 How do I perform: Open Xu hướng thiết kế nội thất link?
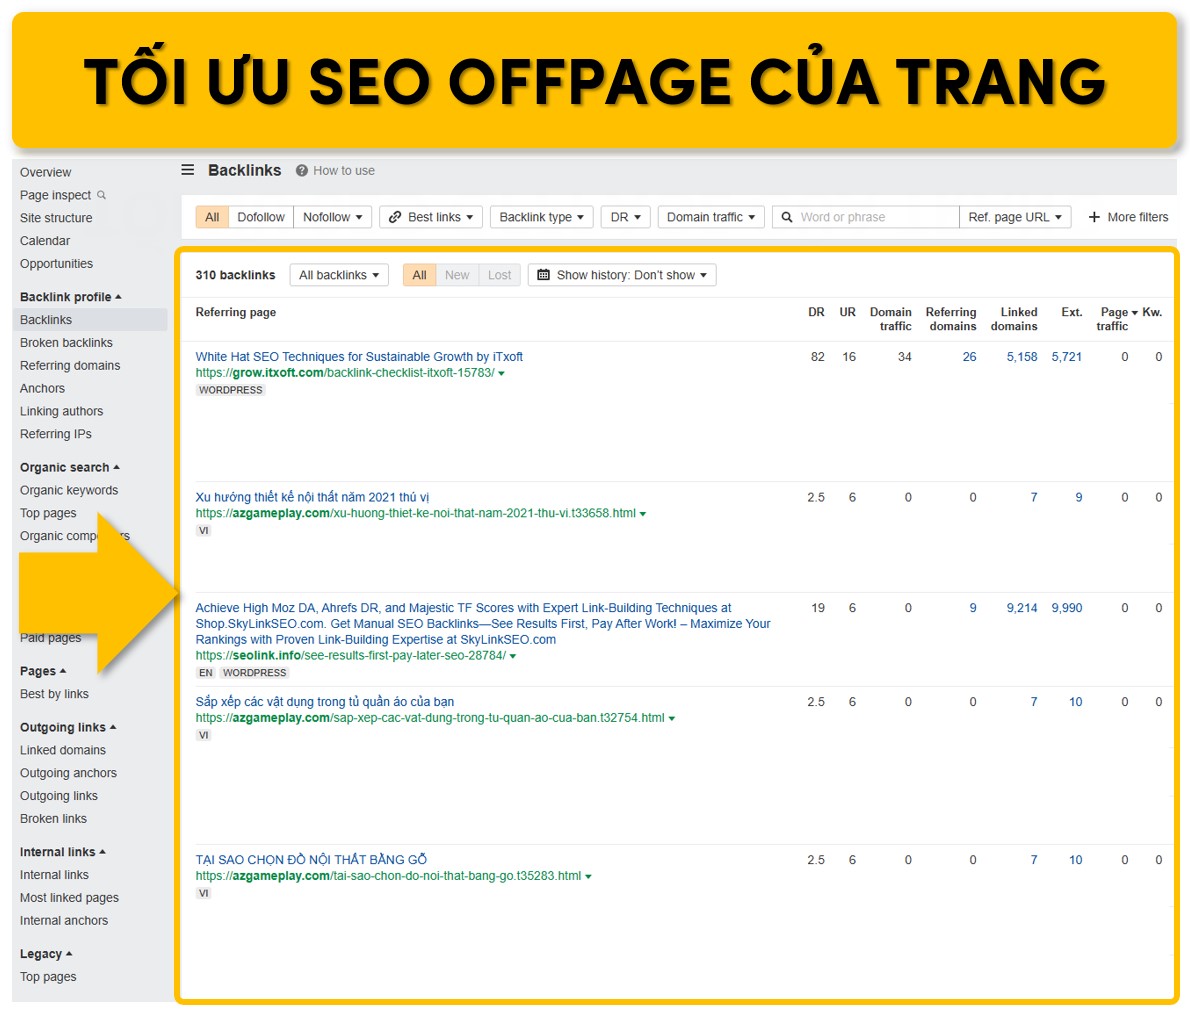[x=312, y=497]
